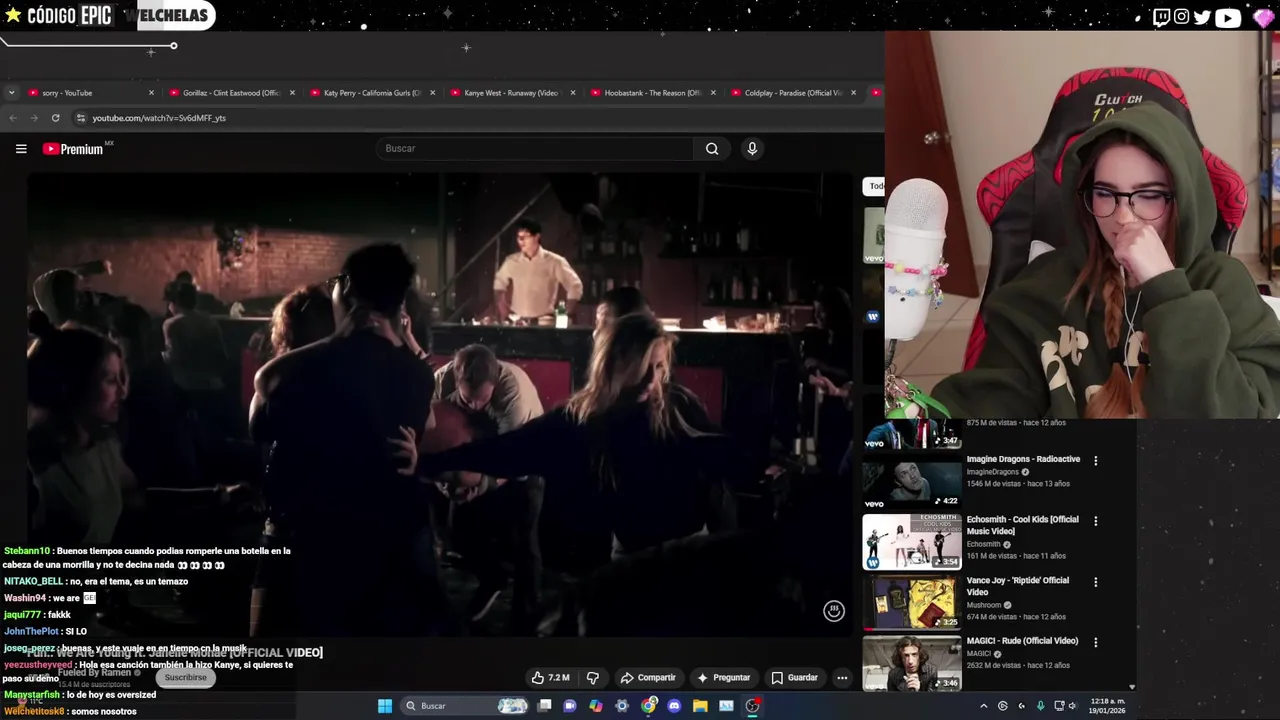The height and width of the screenshot is (720, 1280).
Task: Close the 'sorry - YouTube' tab
Action: tap(152, 93)
